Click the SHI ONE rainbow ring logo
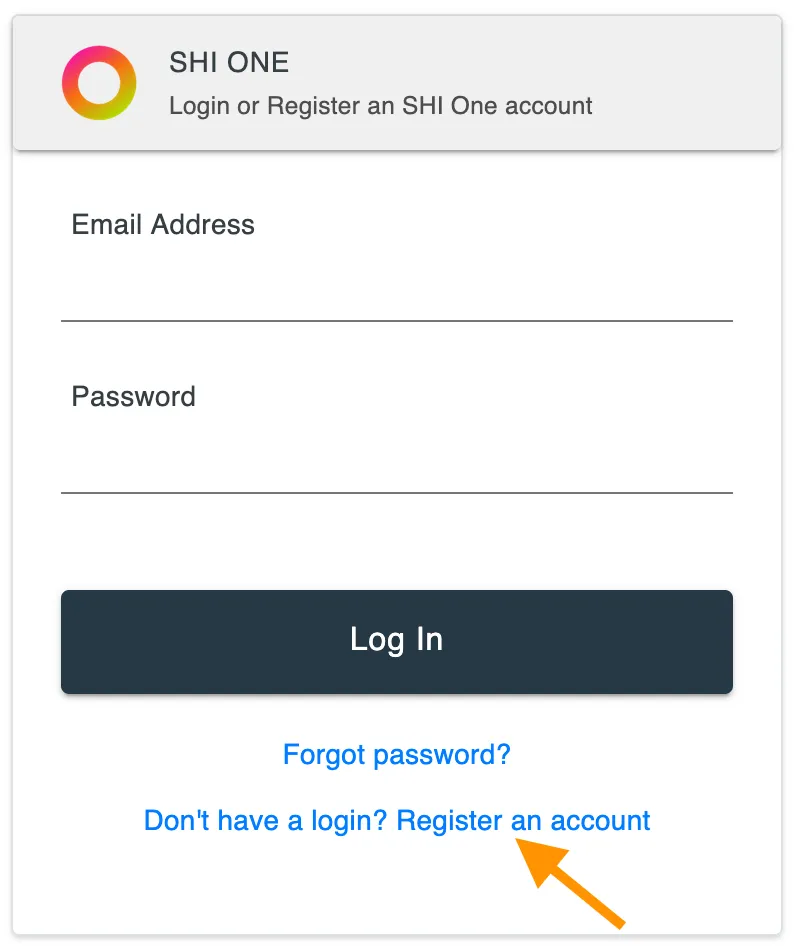The width and height of the screenshot is (794, 952). point(99,83)
